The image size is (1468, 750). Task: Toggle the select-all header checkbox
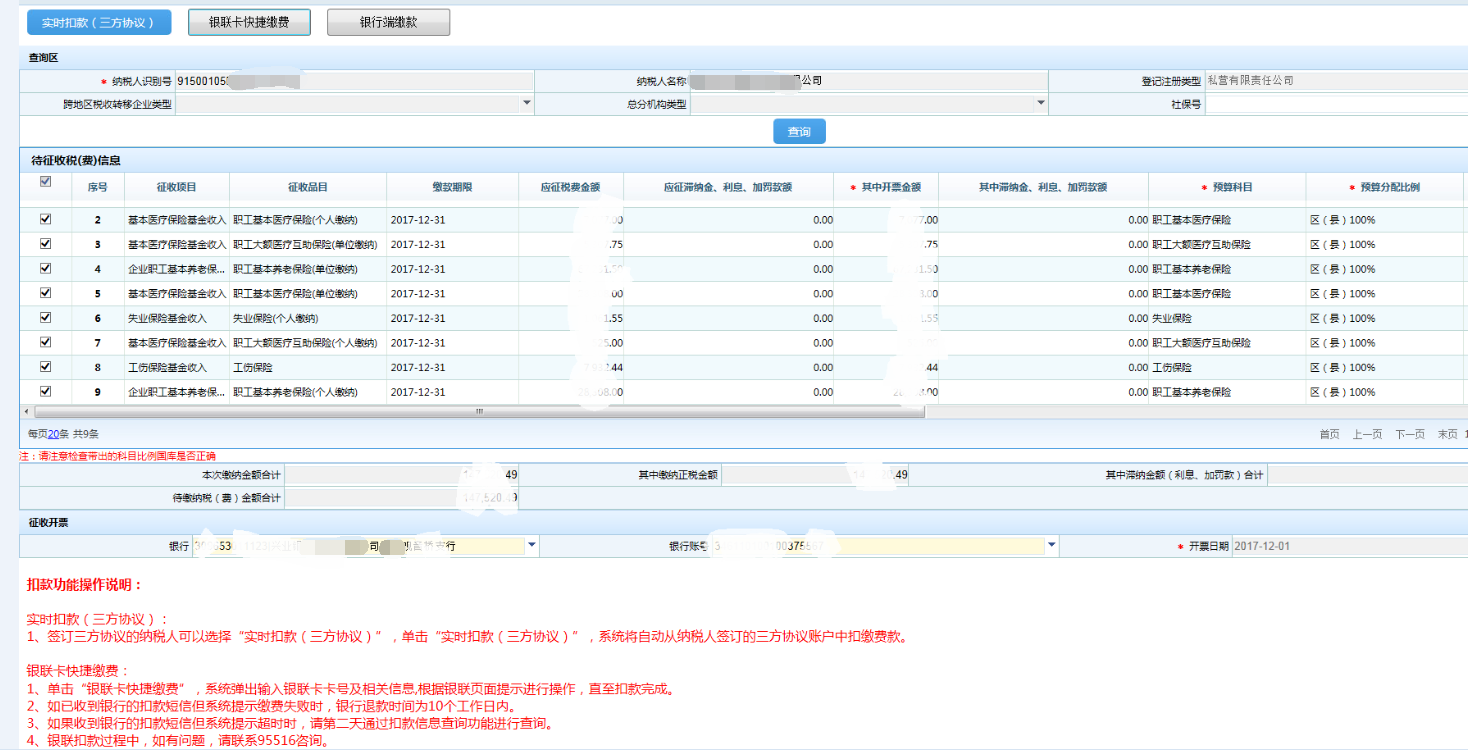[x=45, y=182]
